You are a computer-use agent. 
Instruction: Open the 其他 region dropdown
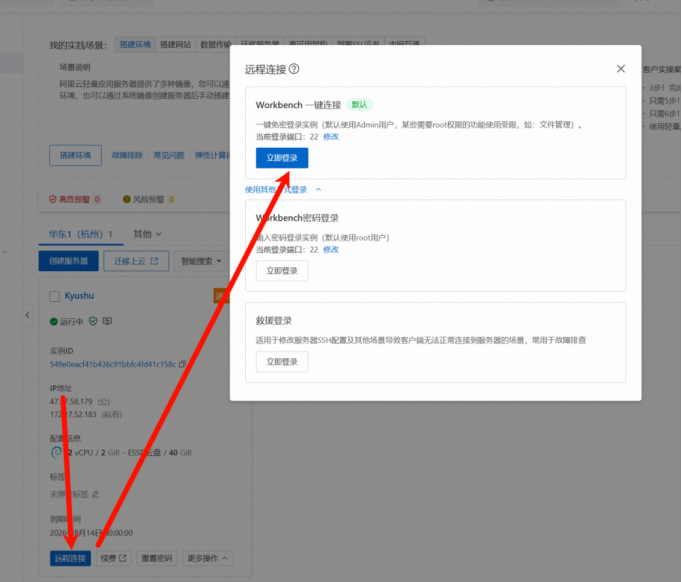pyautogui.click(x=147, y=234)
